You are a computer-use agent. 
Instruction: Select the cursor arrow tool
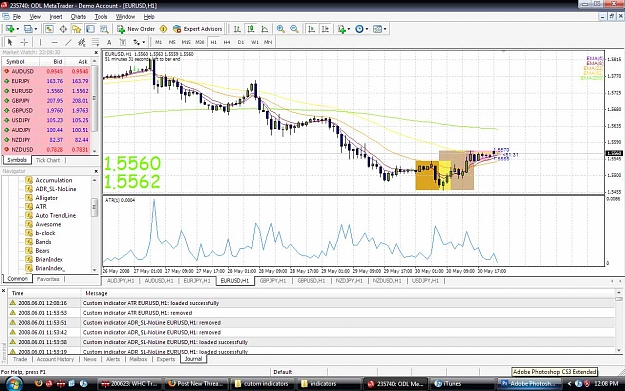click(10, 42)
